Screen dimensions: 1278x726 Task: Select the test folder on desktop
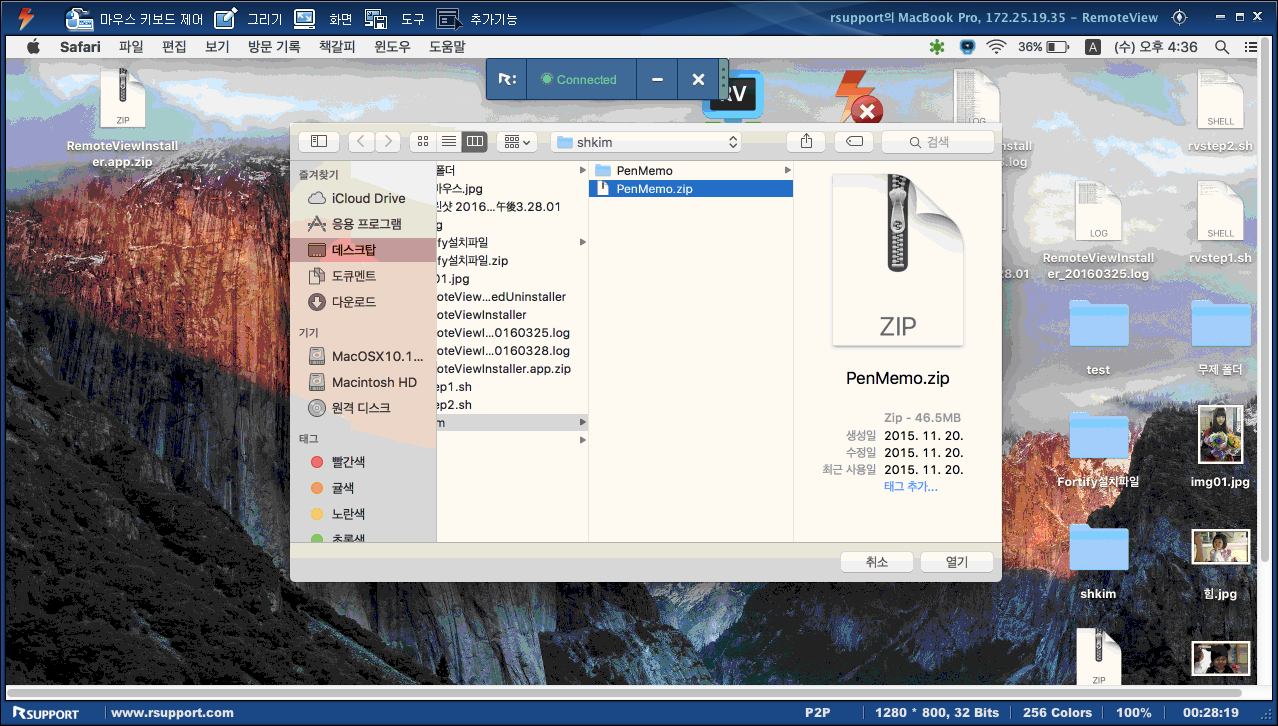point(1098,337)
